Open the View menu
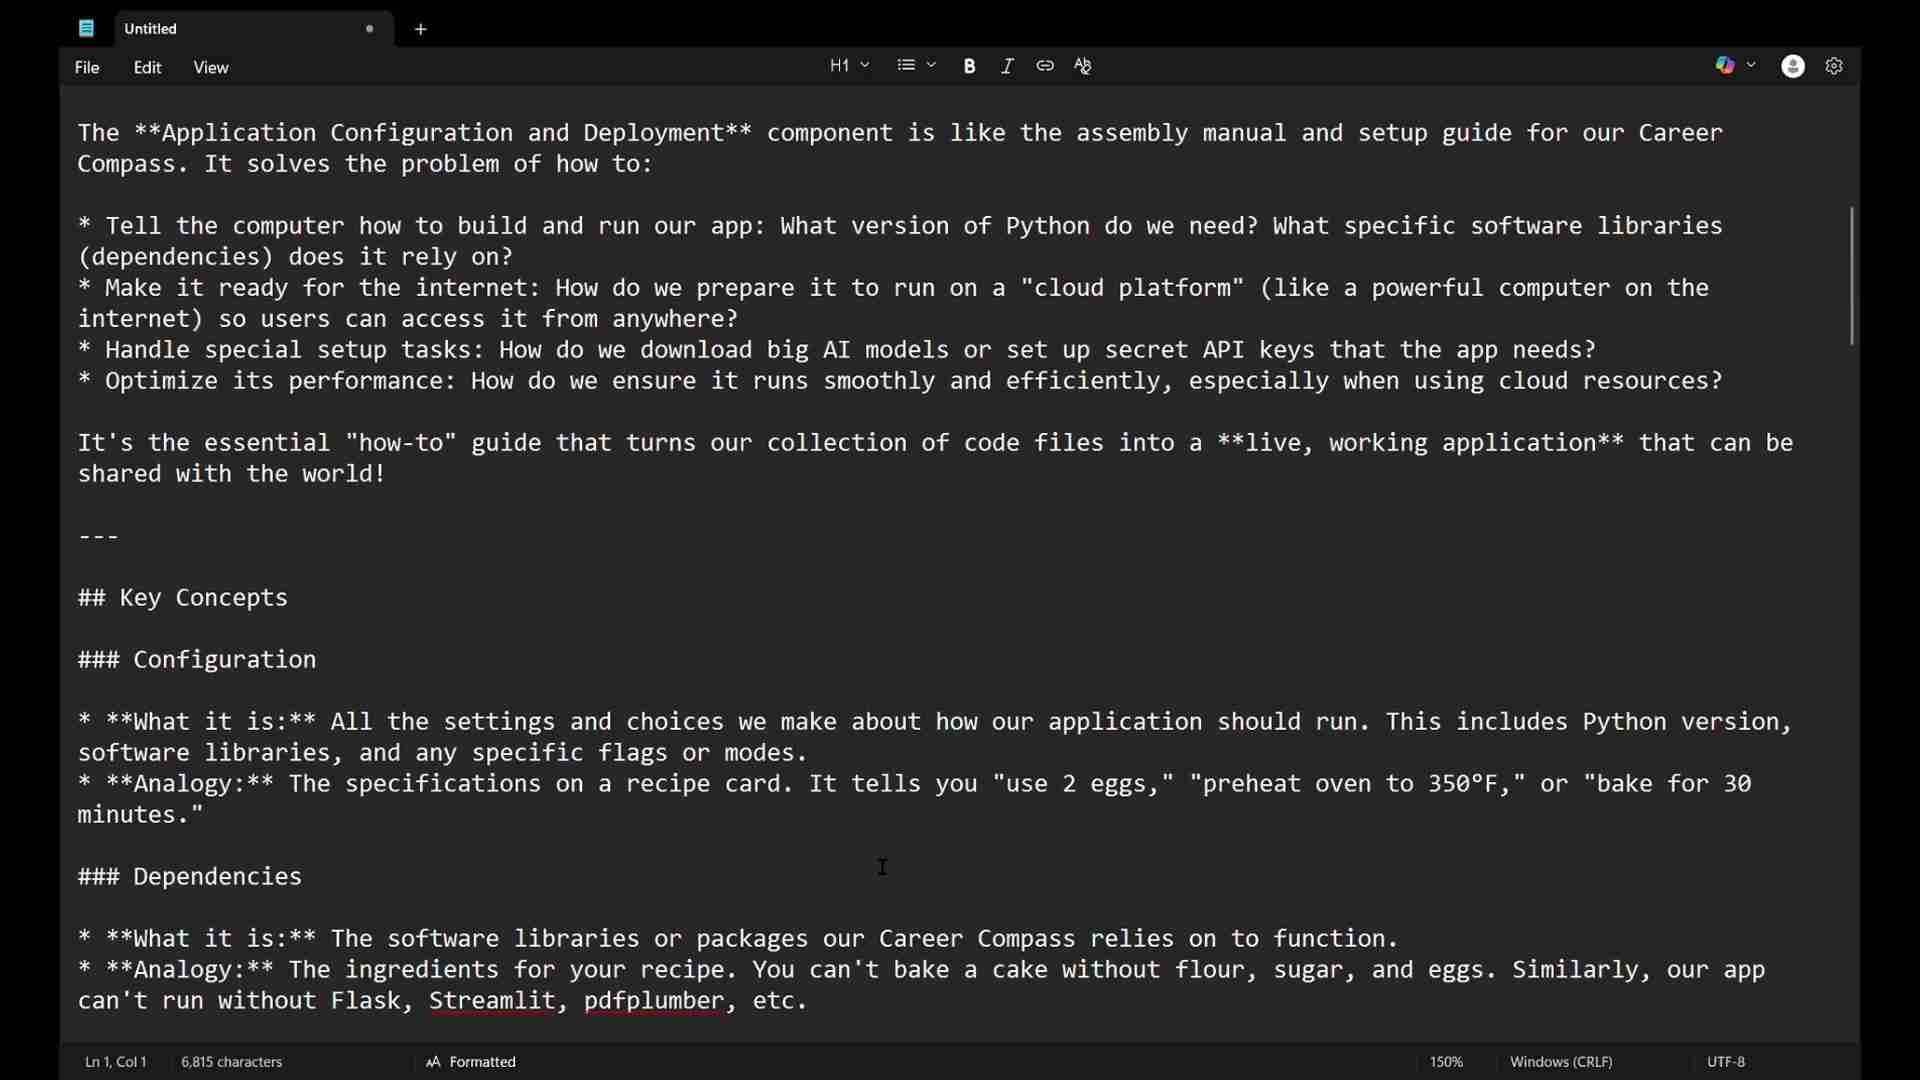 (x=211, y=68)
